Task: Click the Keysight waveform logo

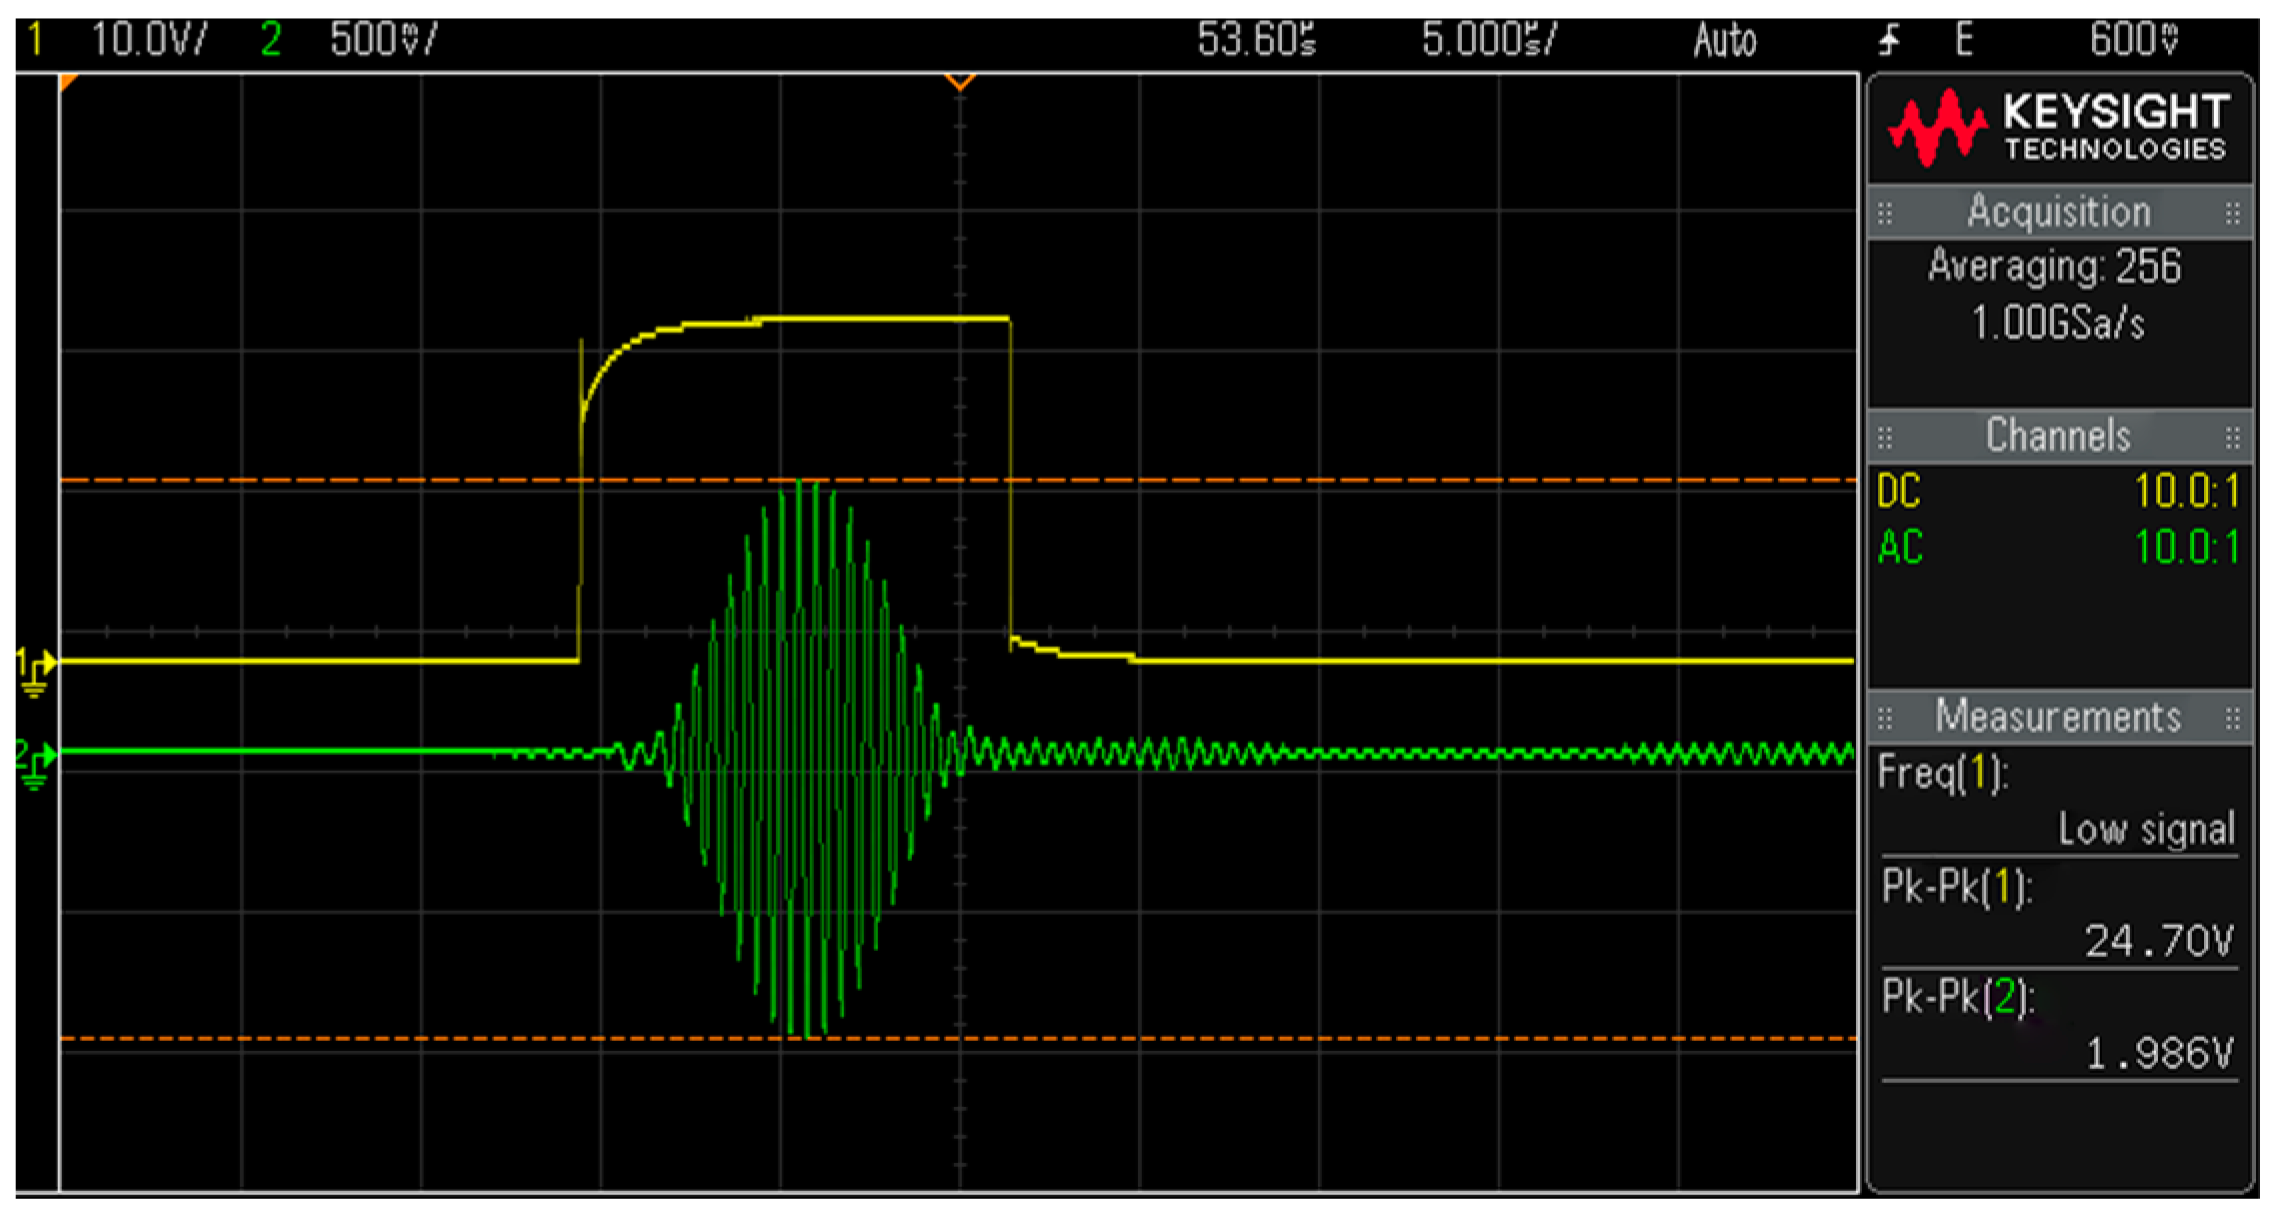Action: pyautogui.click(x=1936, y=128)
